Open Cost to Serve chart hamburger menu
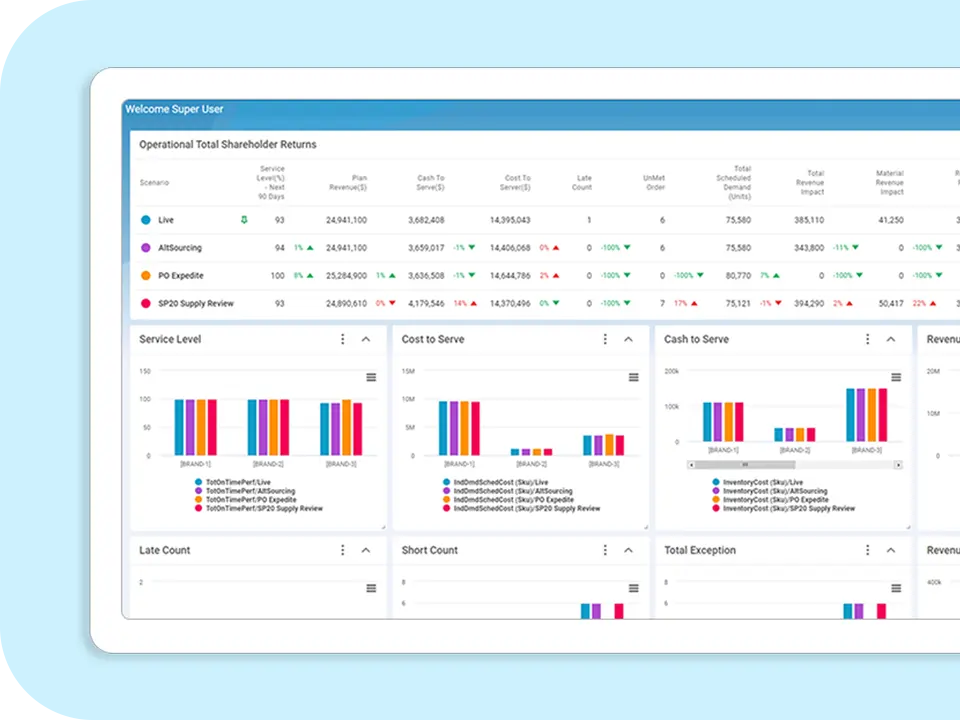 click(x=633, y=377)
